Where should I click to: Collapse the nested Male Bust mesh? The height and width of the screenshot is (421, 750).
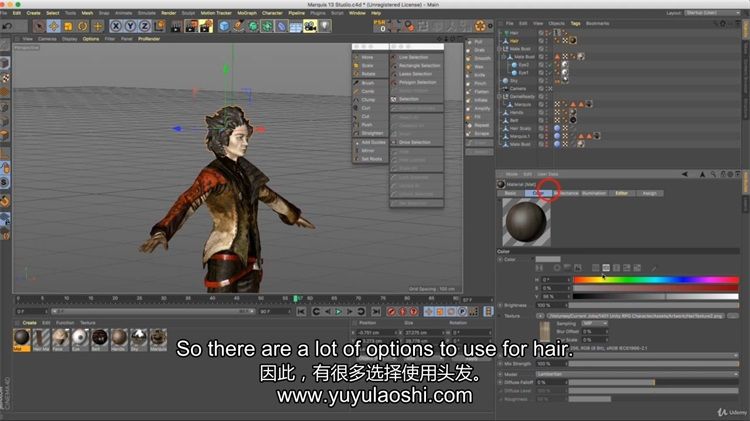tap(504, 56)
